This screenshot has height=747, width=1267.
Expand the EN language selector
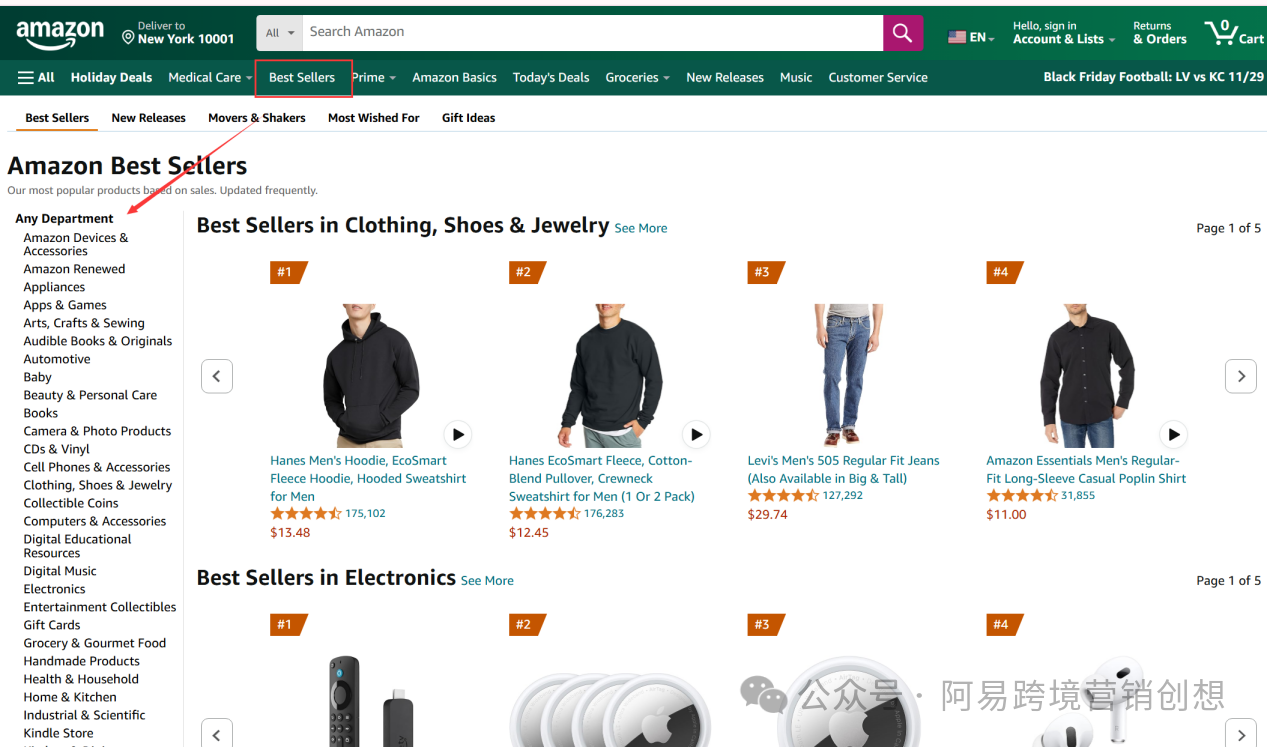[970, 37]
